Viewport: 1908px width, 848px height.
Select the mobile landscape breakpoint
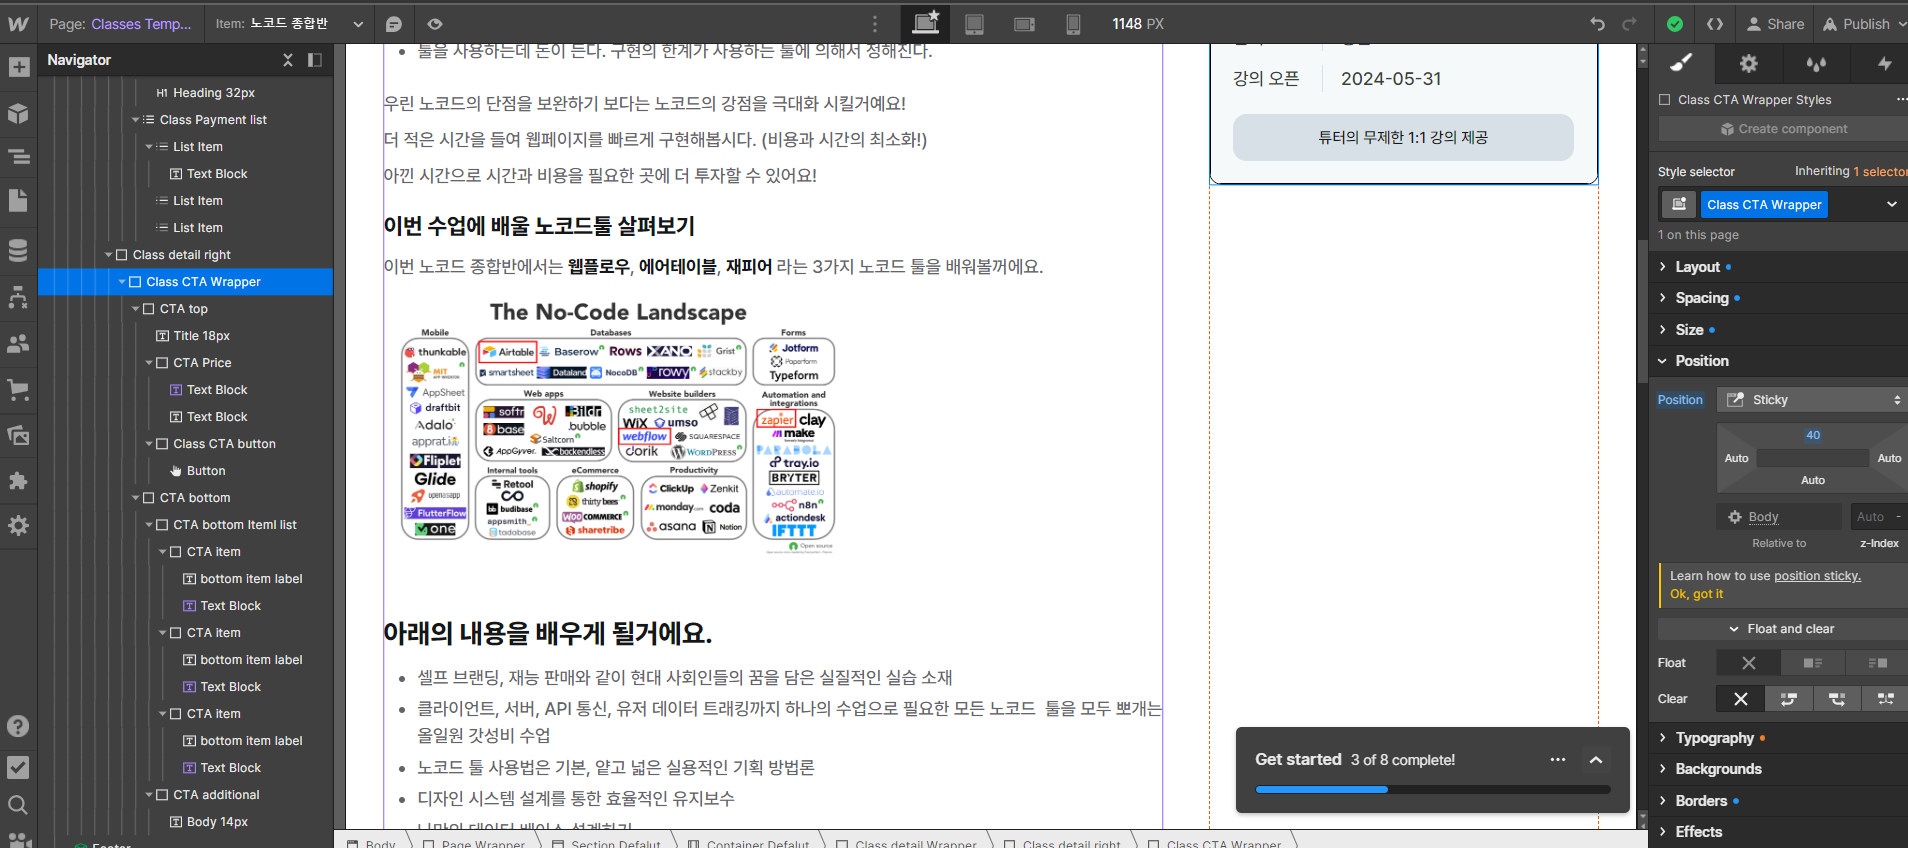click(1024, 24)
